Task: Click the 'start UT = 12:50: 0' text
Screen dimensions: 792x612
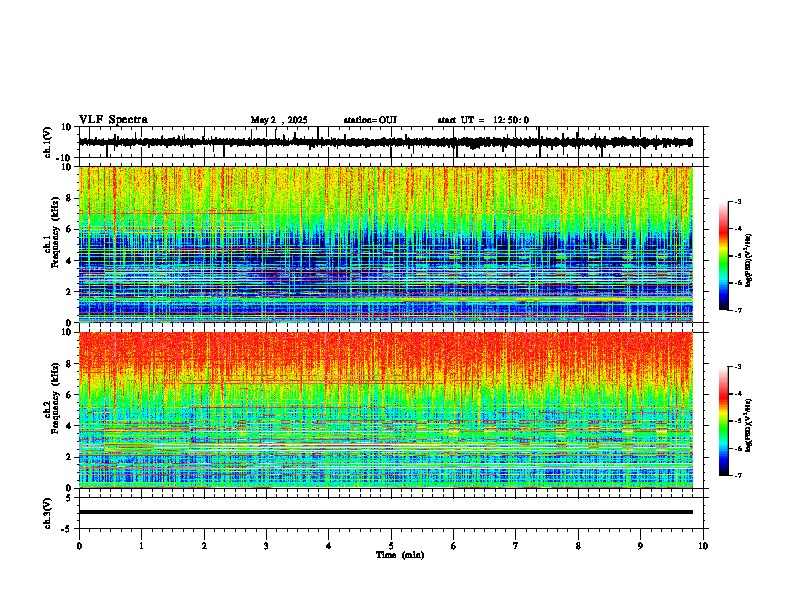Action: (483, 120)
